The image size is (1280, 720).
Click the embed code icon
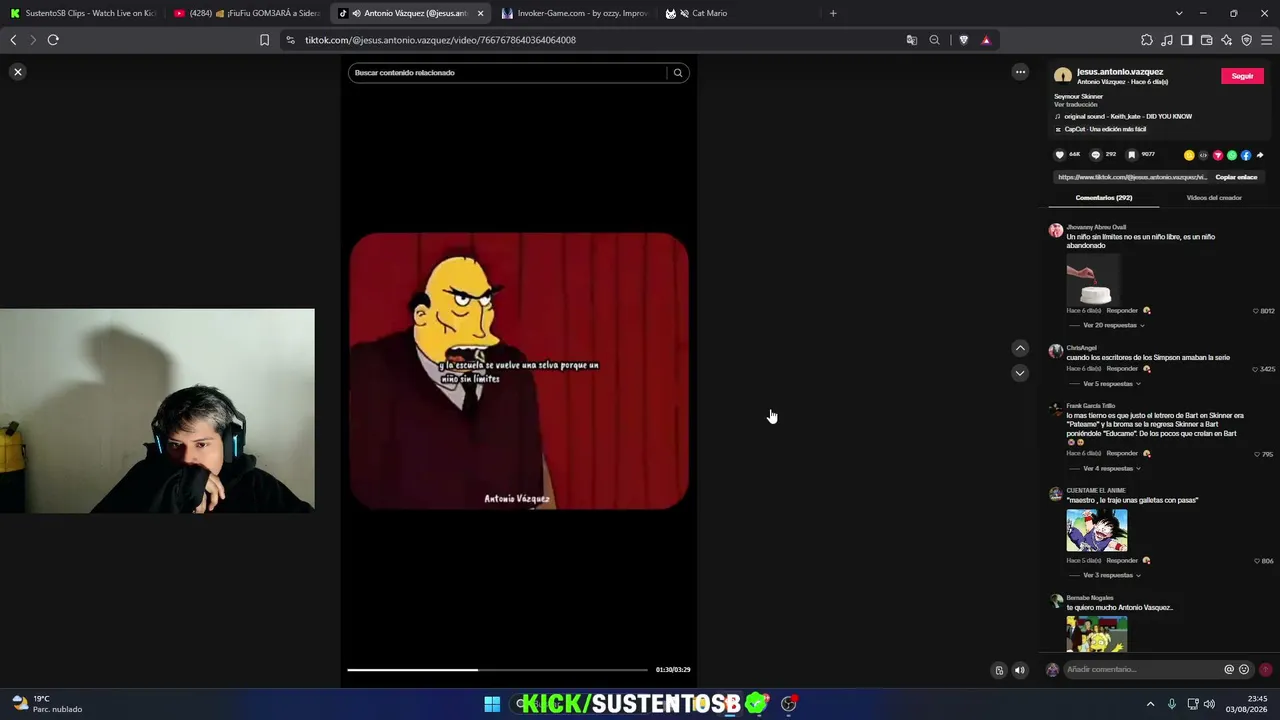point(1203,155)
